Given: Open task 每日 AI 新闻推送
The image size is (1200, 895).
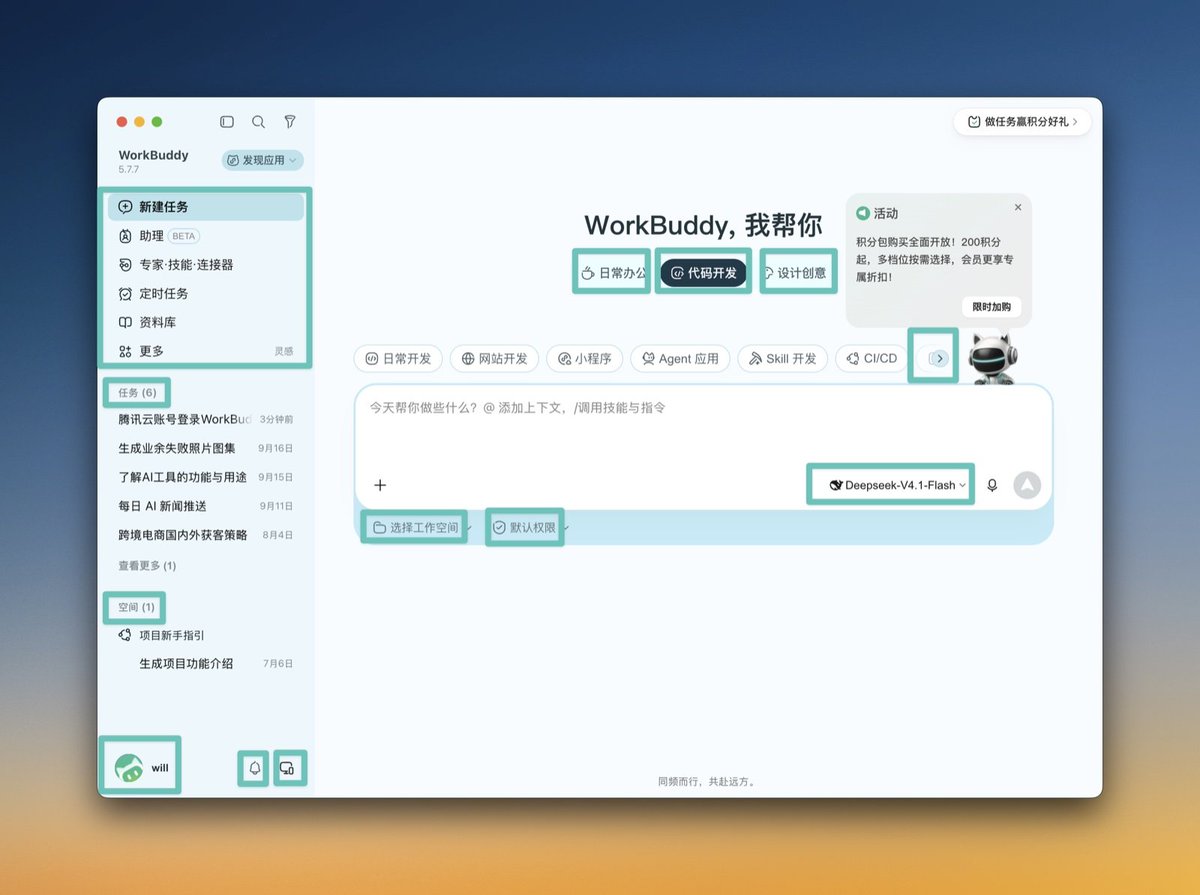Looking at the screenshot, I should click(x=206, y=506).
